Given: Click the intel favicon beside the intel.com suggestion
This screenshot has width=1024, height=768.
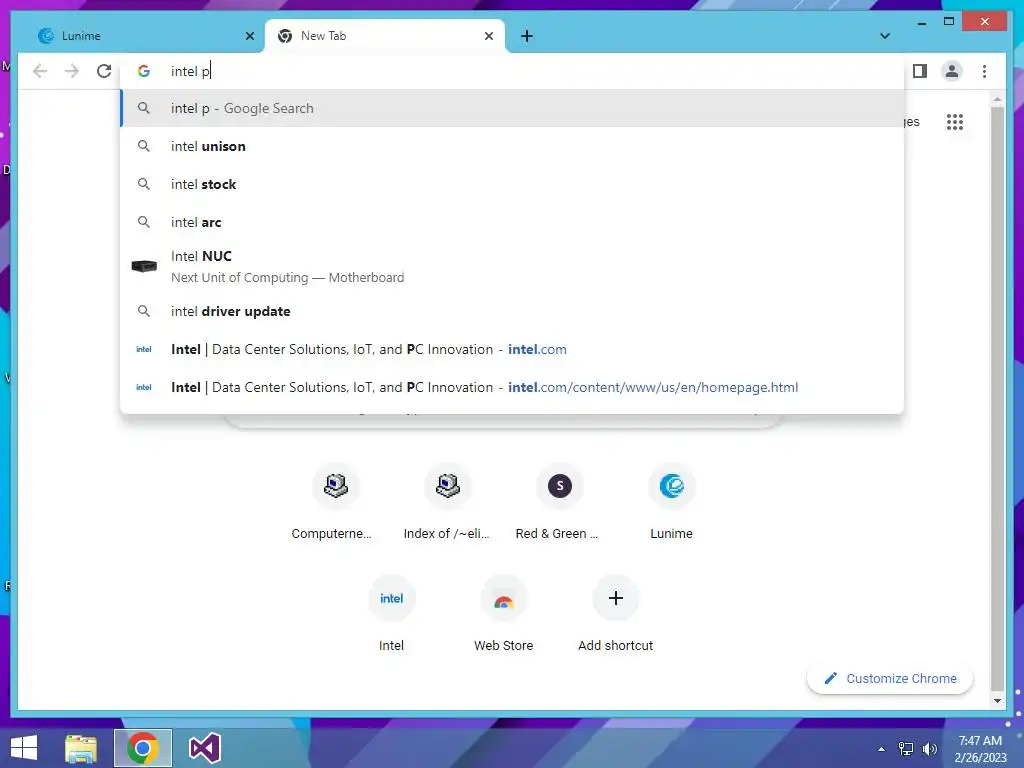Looking at the screenshot, I should coord(144,349).
